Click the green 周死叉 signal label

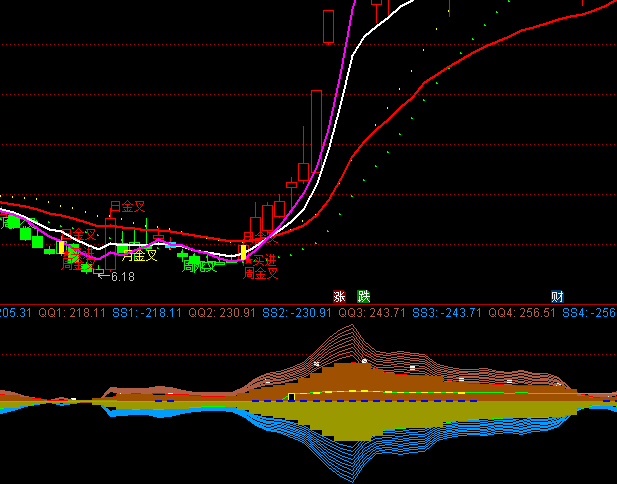(x=199, y=266)
